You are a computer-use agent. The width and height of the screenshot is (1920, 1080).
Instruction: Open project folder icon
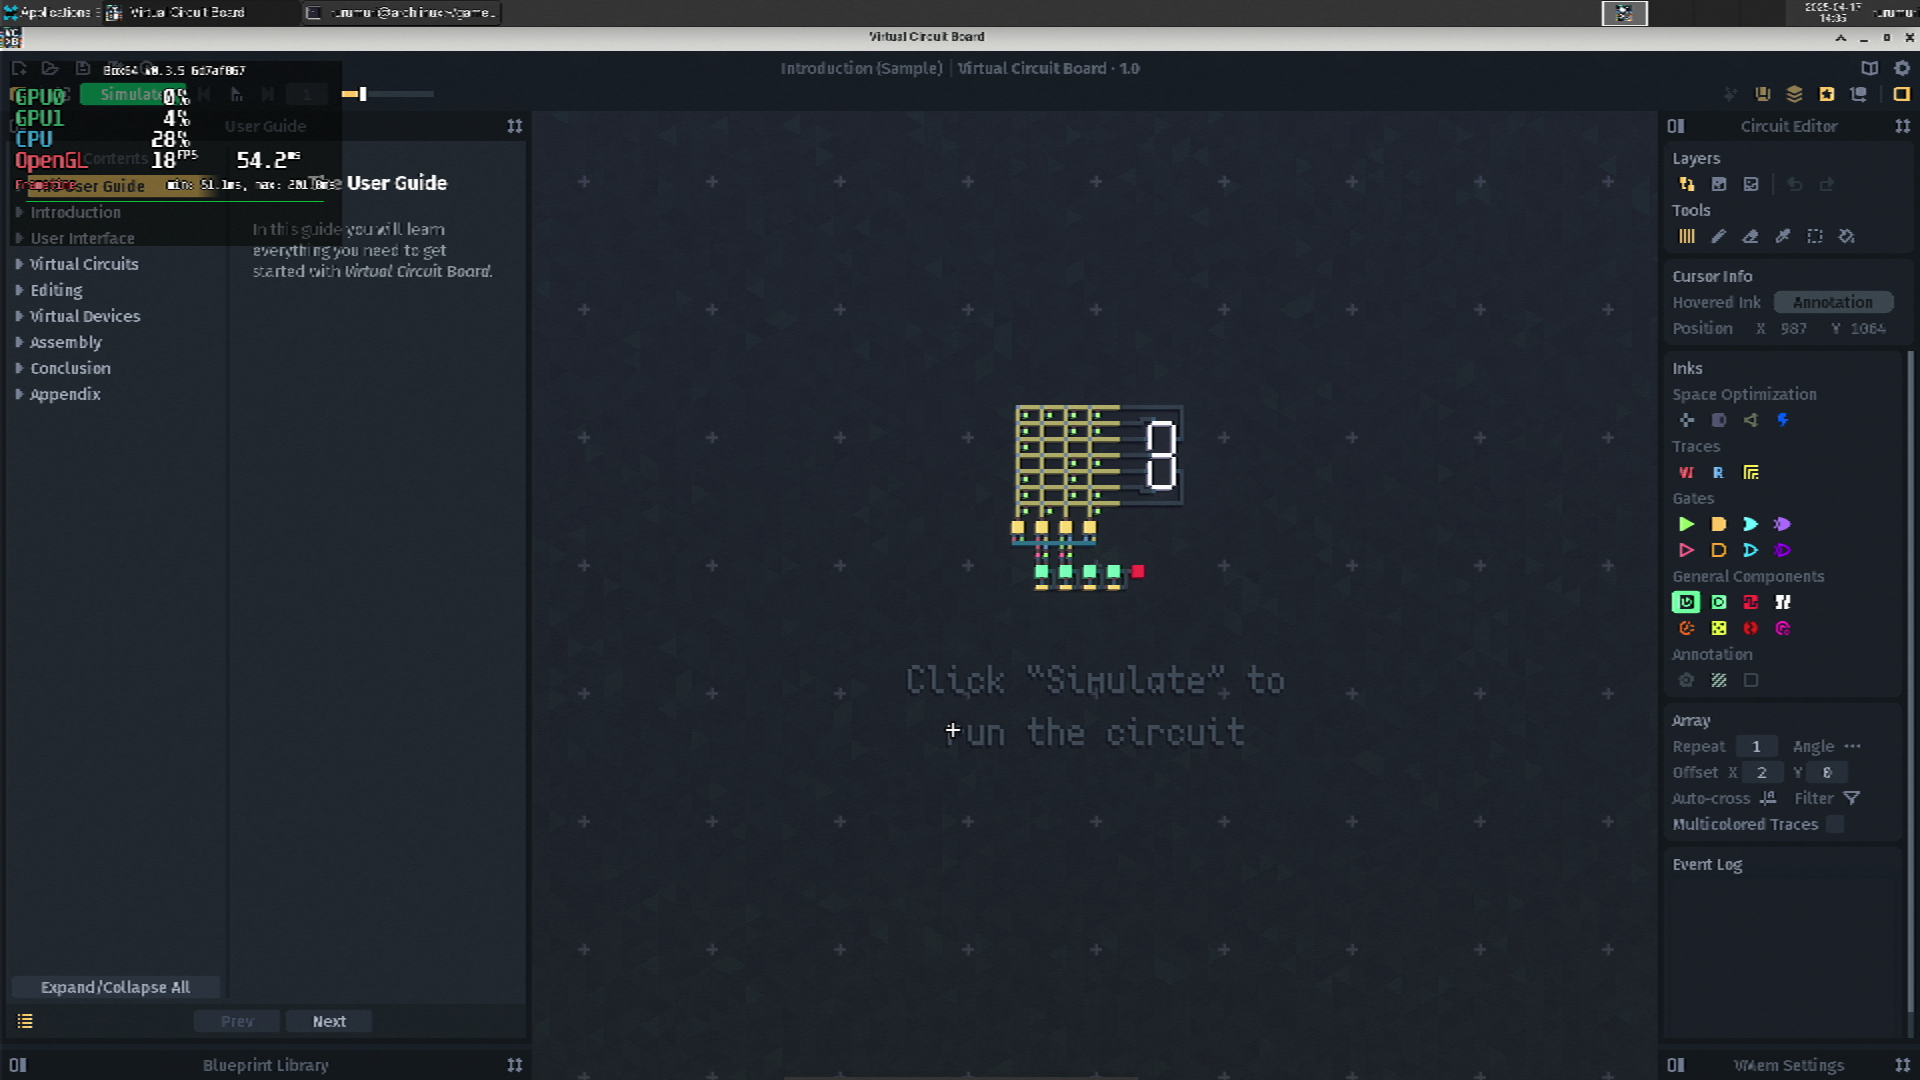[x=50, y=68]
